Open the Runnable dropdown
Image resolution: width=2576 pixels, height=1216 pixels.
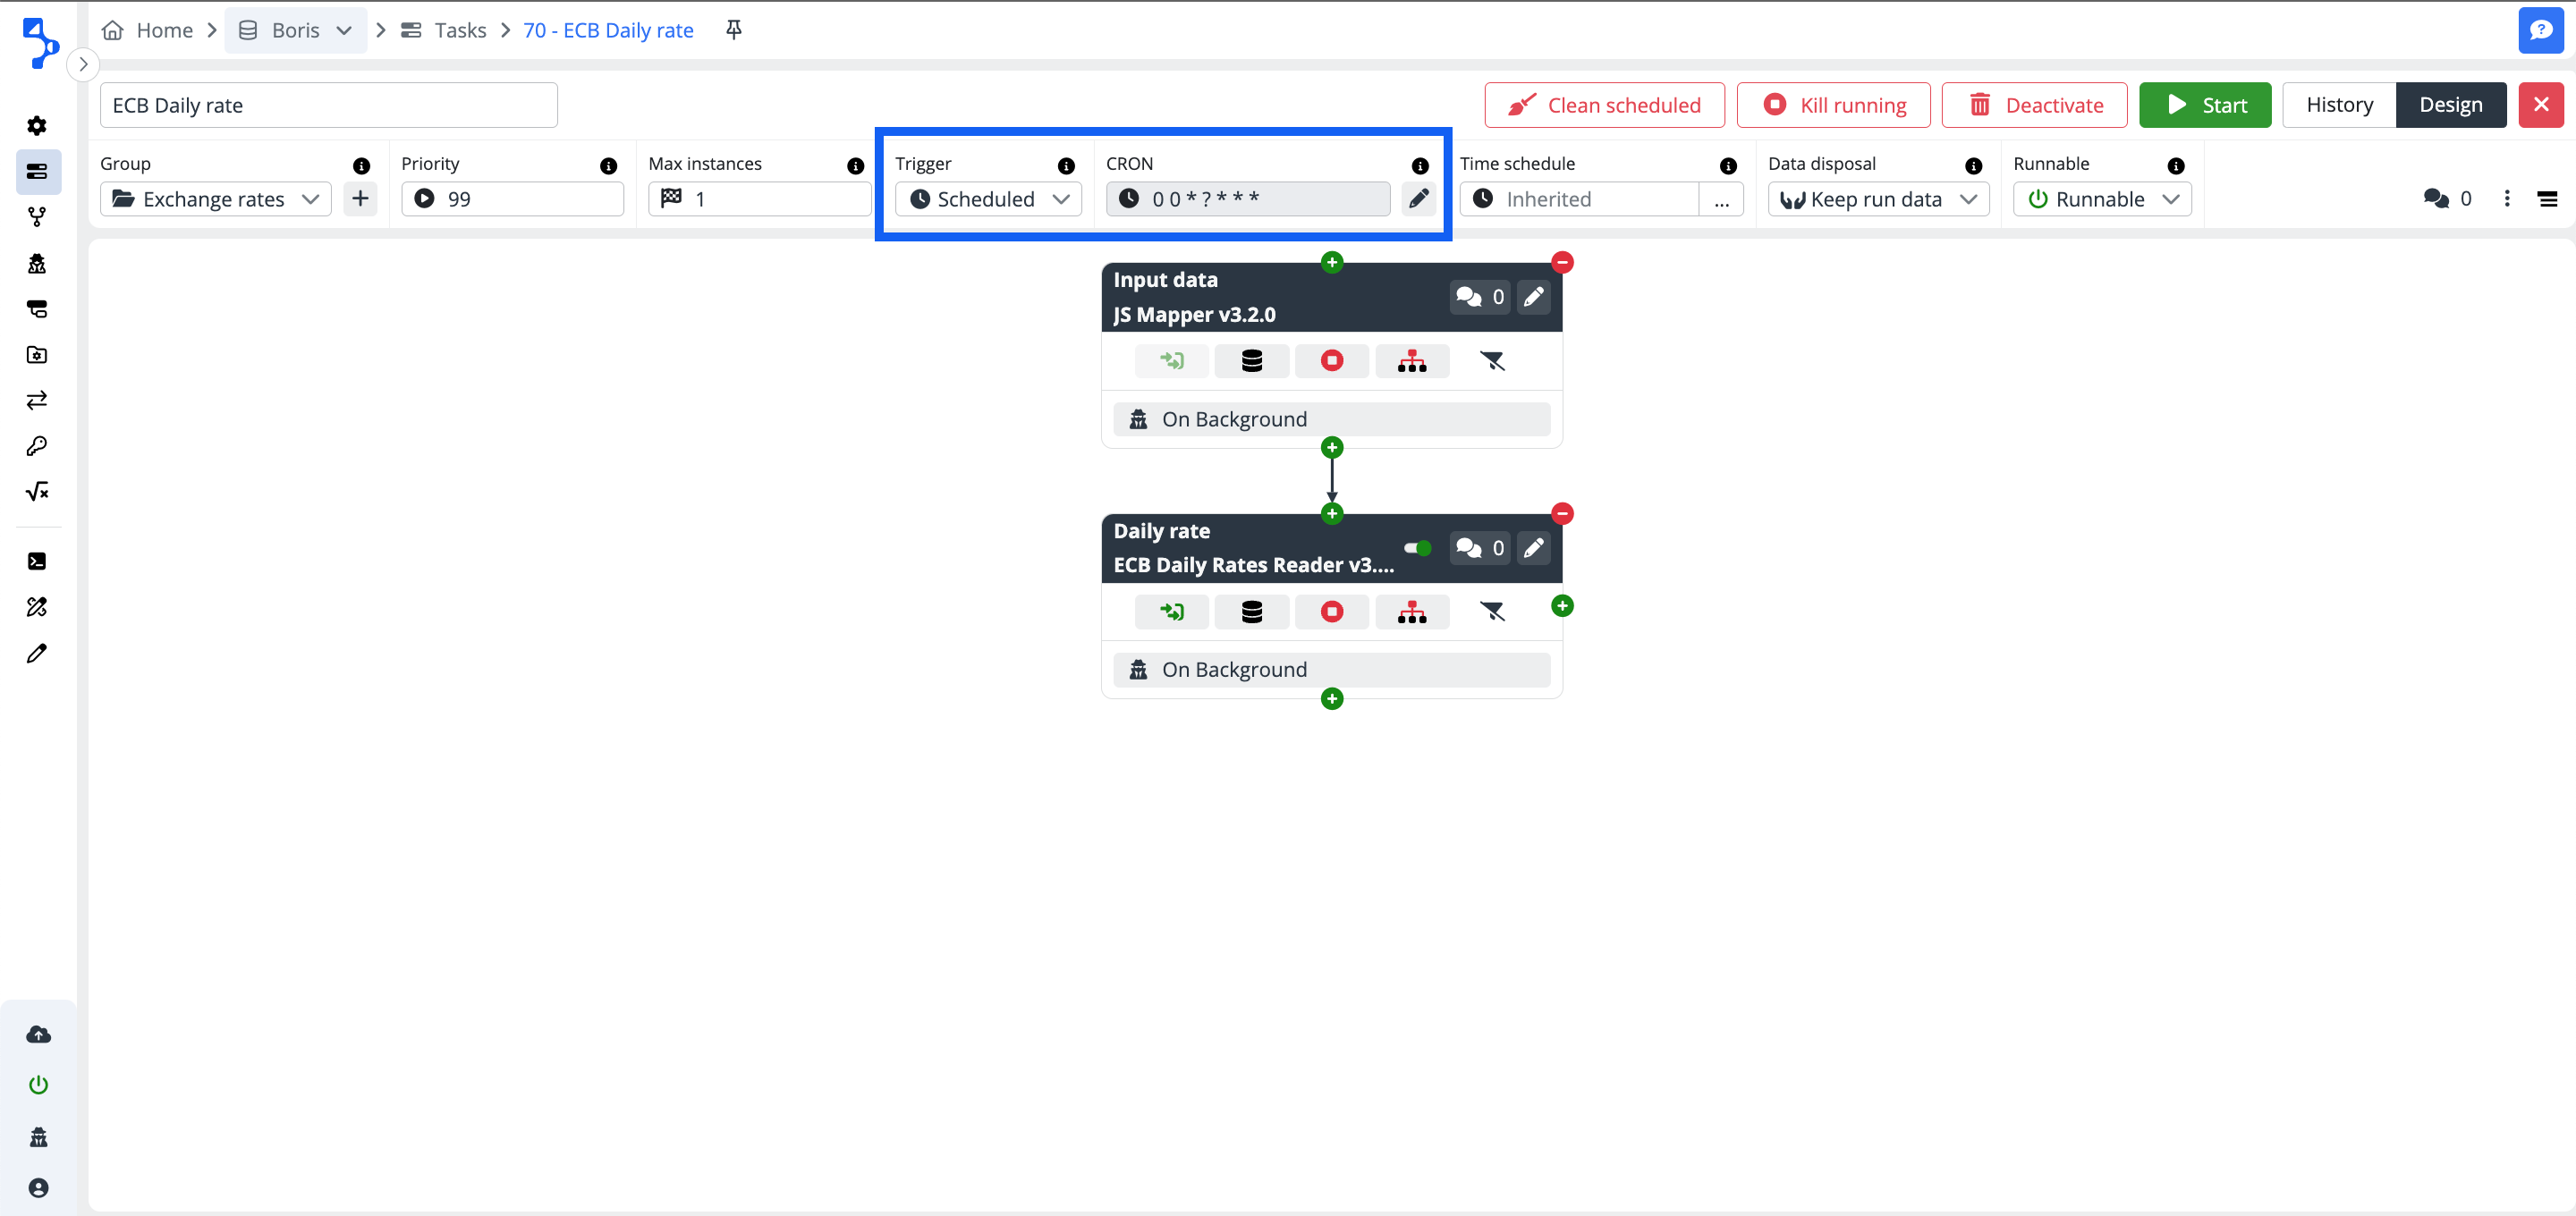point(2101,199)
